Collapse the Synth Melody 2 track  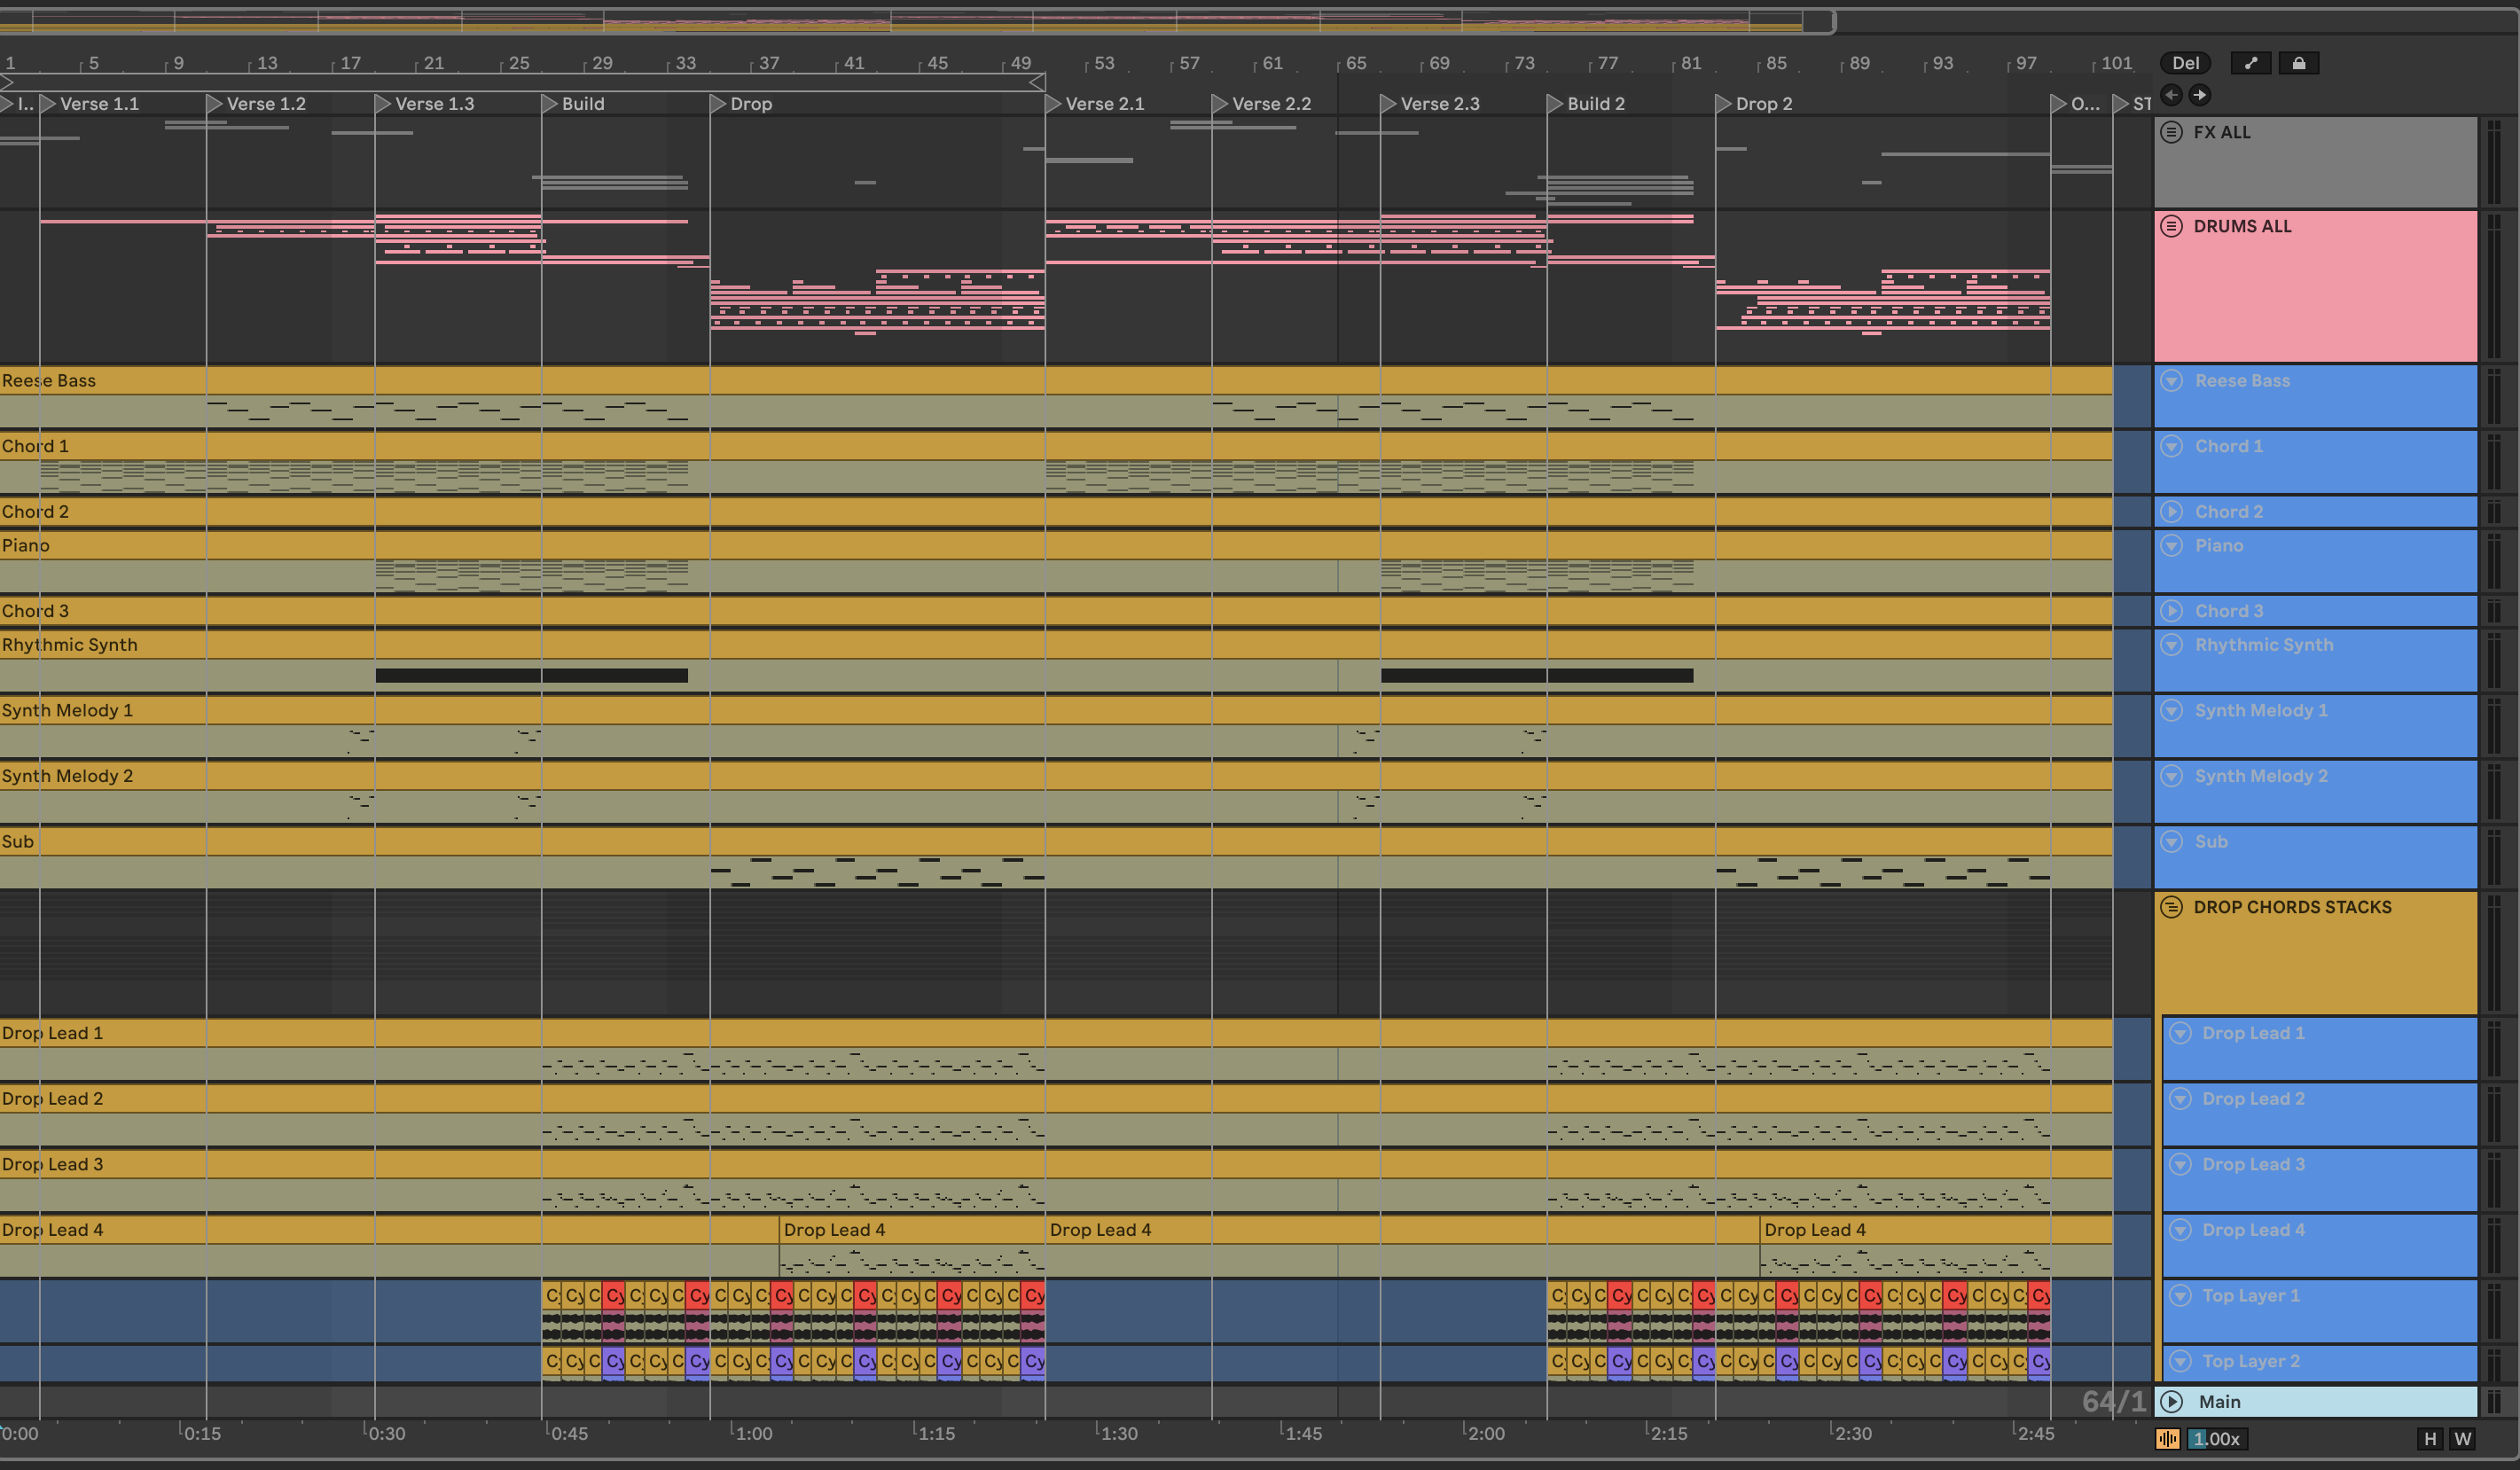coord(2171,775)
